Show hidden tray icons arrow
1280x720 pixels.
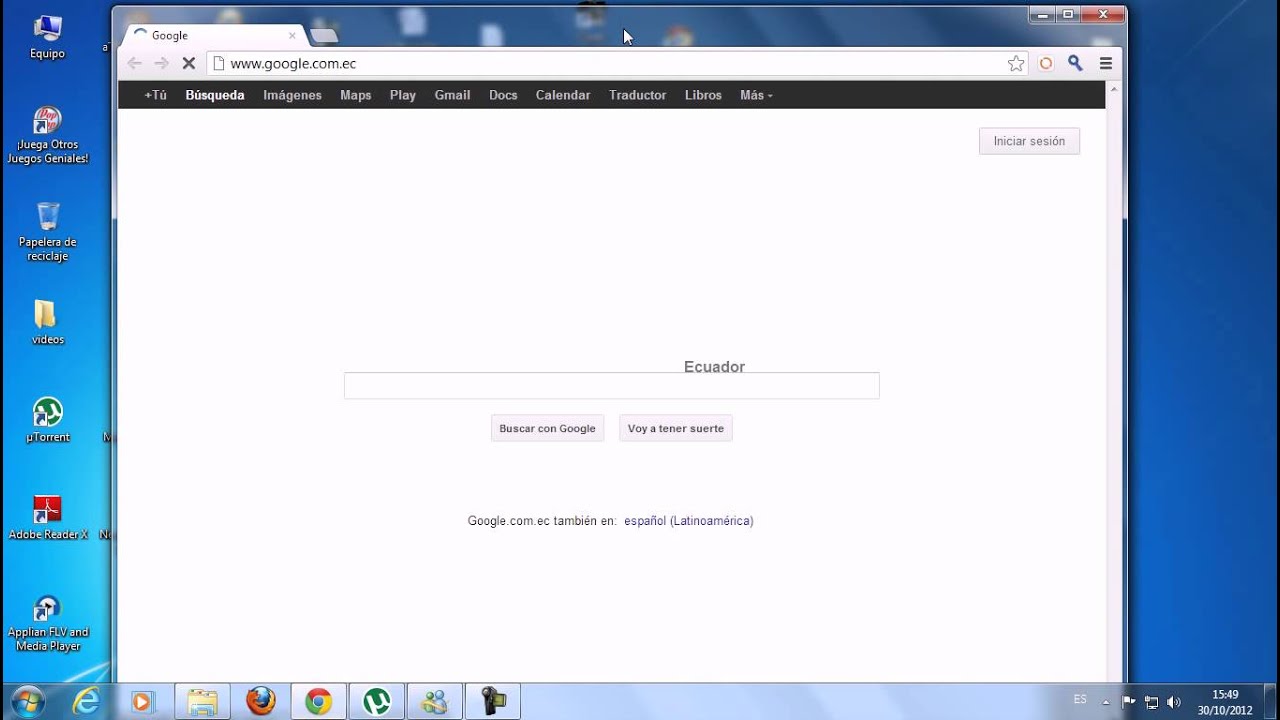pyautogui.click(x=1105, y=702)
